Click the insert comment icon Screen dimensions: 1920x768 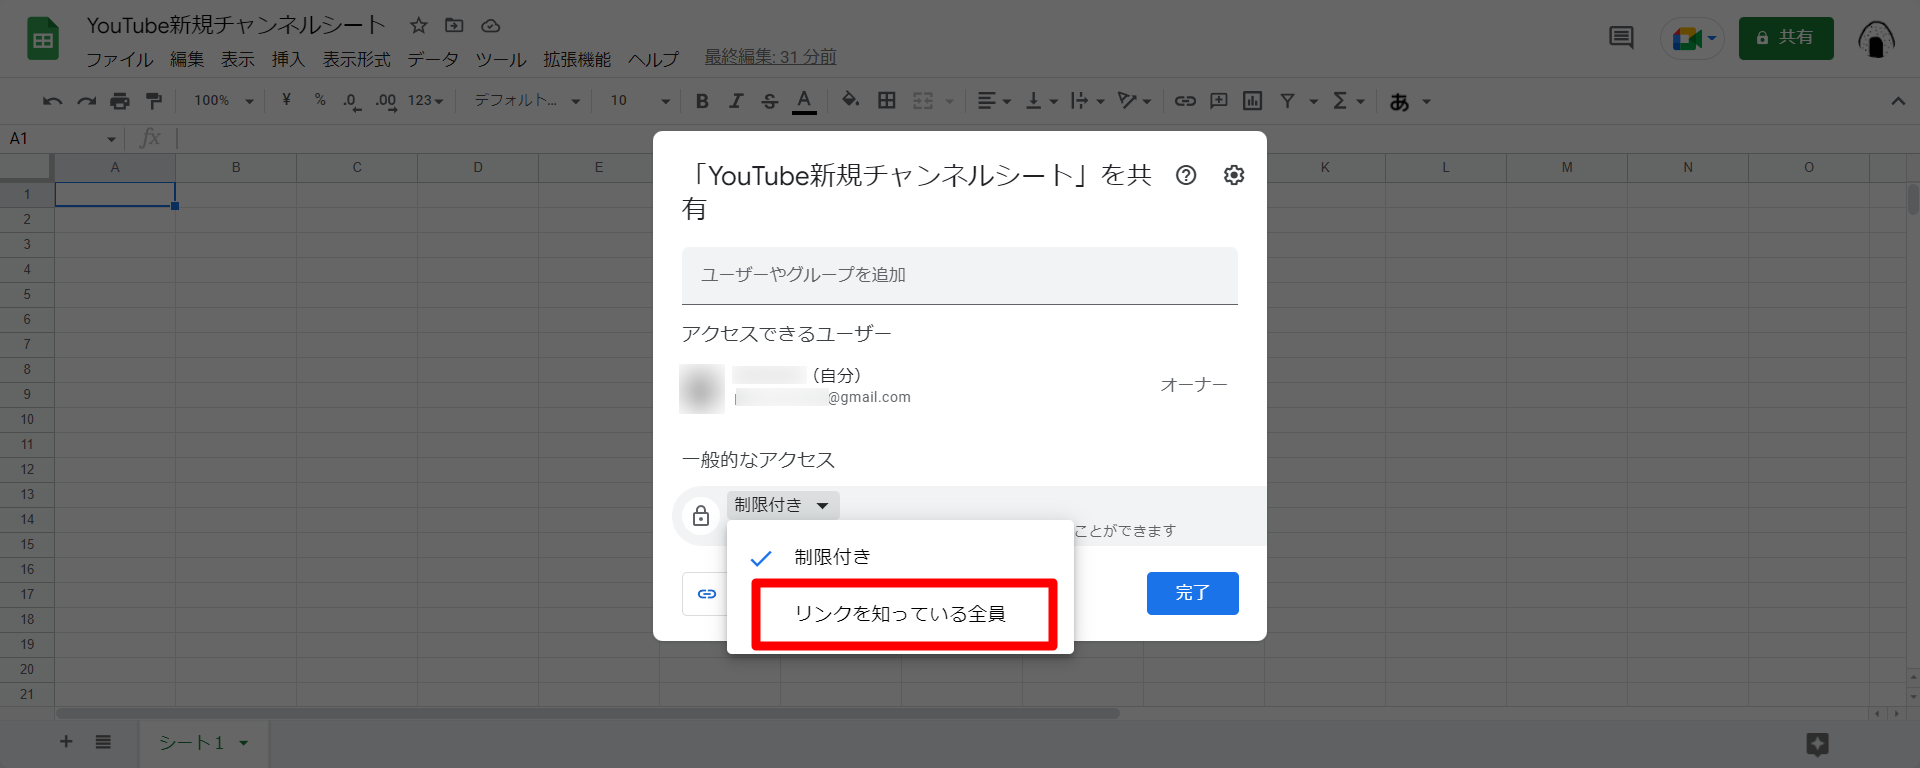1219,101
